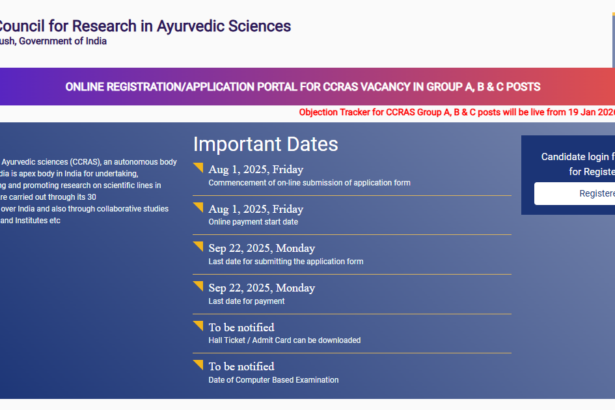Image resolution: width=615 pixels, height=410 pixels.
Task: Select the yellow marker beside the Hall Ticket entry
Action: tap(198, 325)
